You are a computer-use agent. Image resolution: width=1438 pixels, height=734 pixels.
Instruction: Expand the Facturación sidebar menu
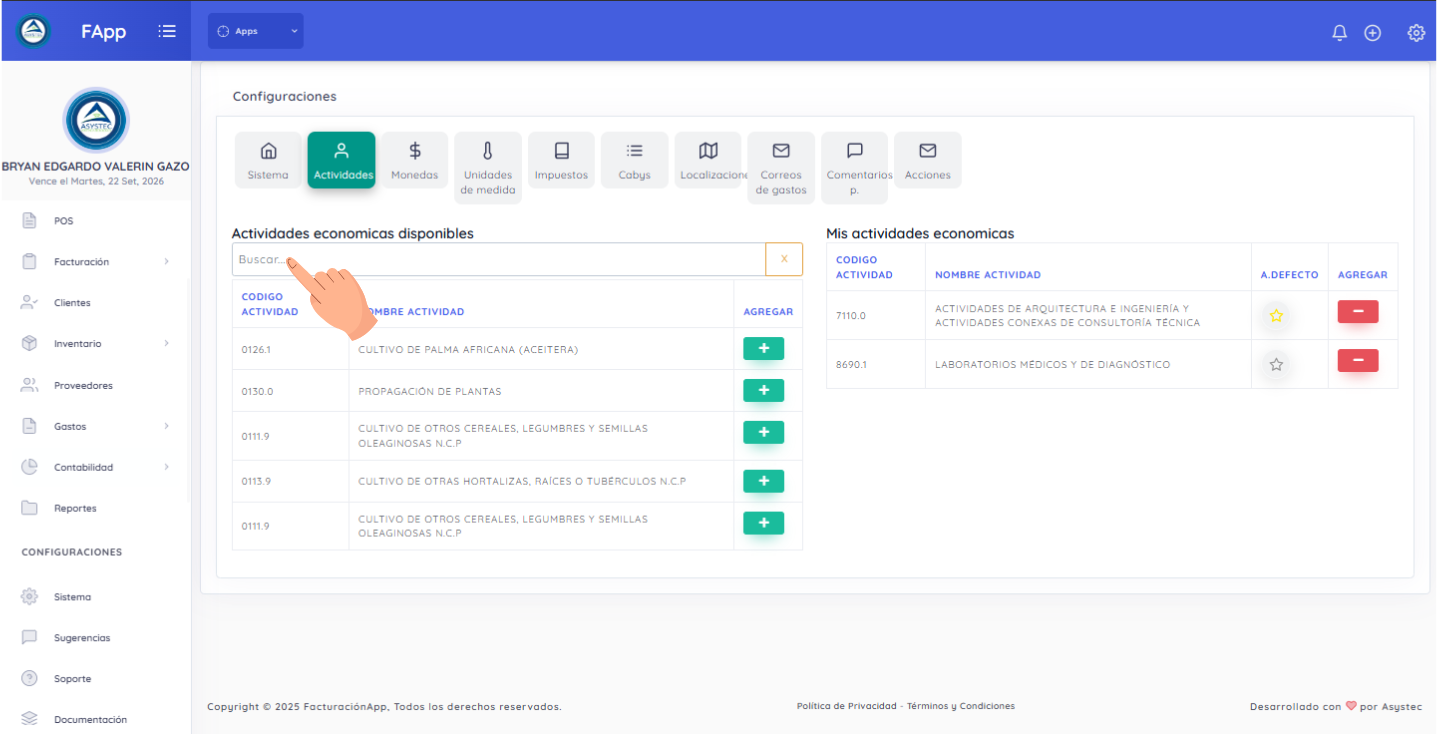(x=95, y=262)
